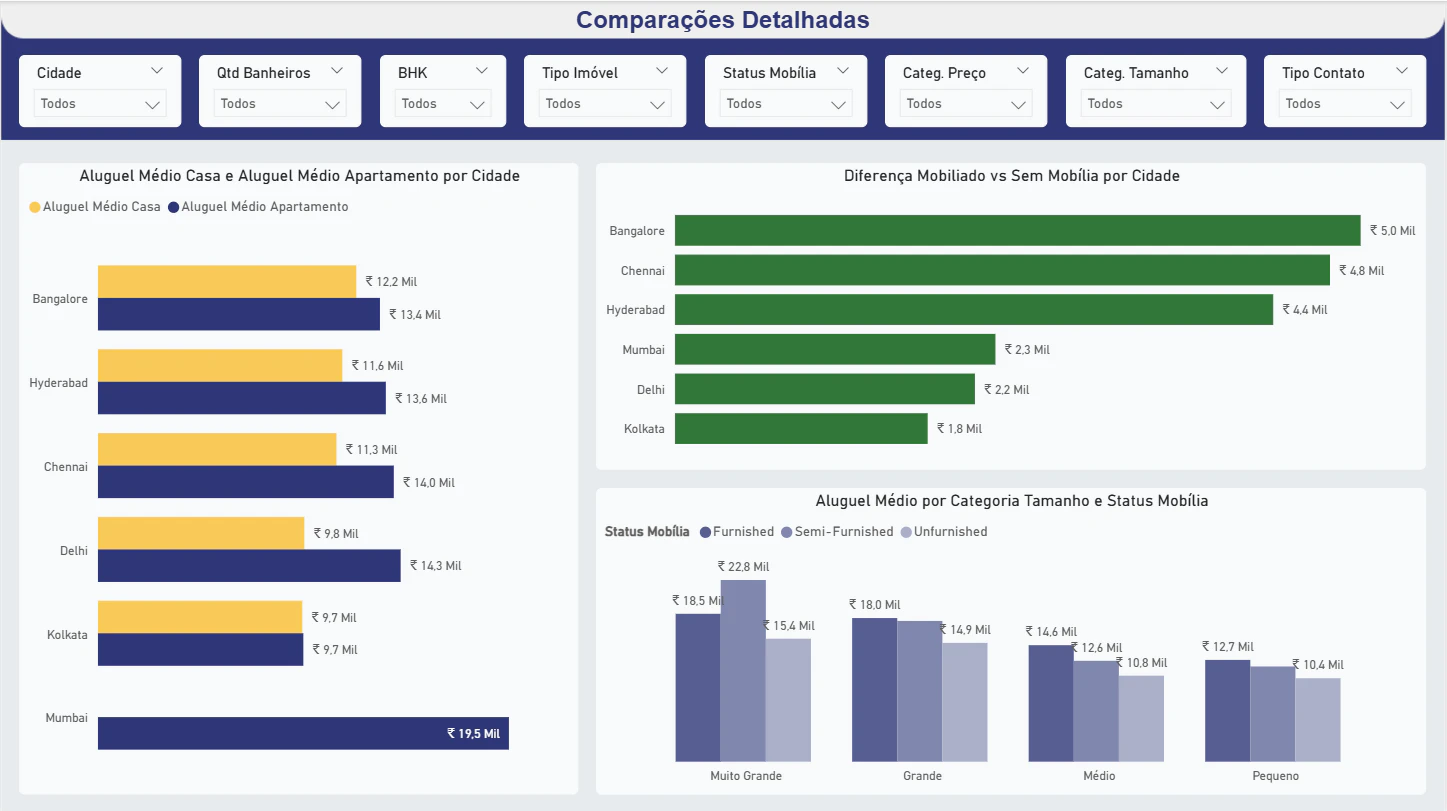Select Médio Furnished column (14,6 Mil)
1447x811 pixels.
(x=1051, y=703)
